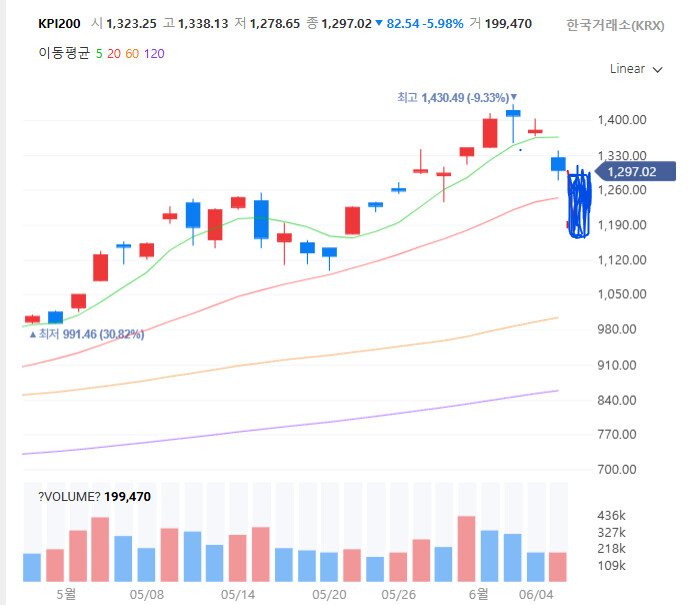Screen dimensions: 695x605
Task: Click the 최고 1,430.49 high marker
Action: point(457,98)
